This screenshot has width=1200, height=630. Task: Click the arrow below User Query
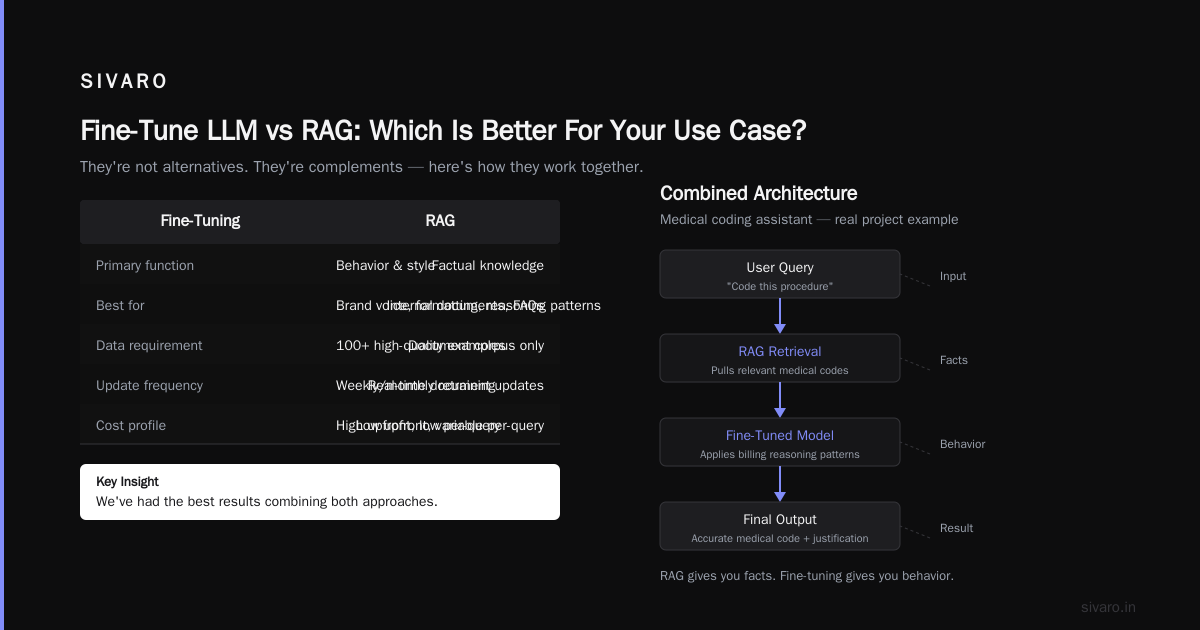coord(780,316)
